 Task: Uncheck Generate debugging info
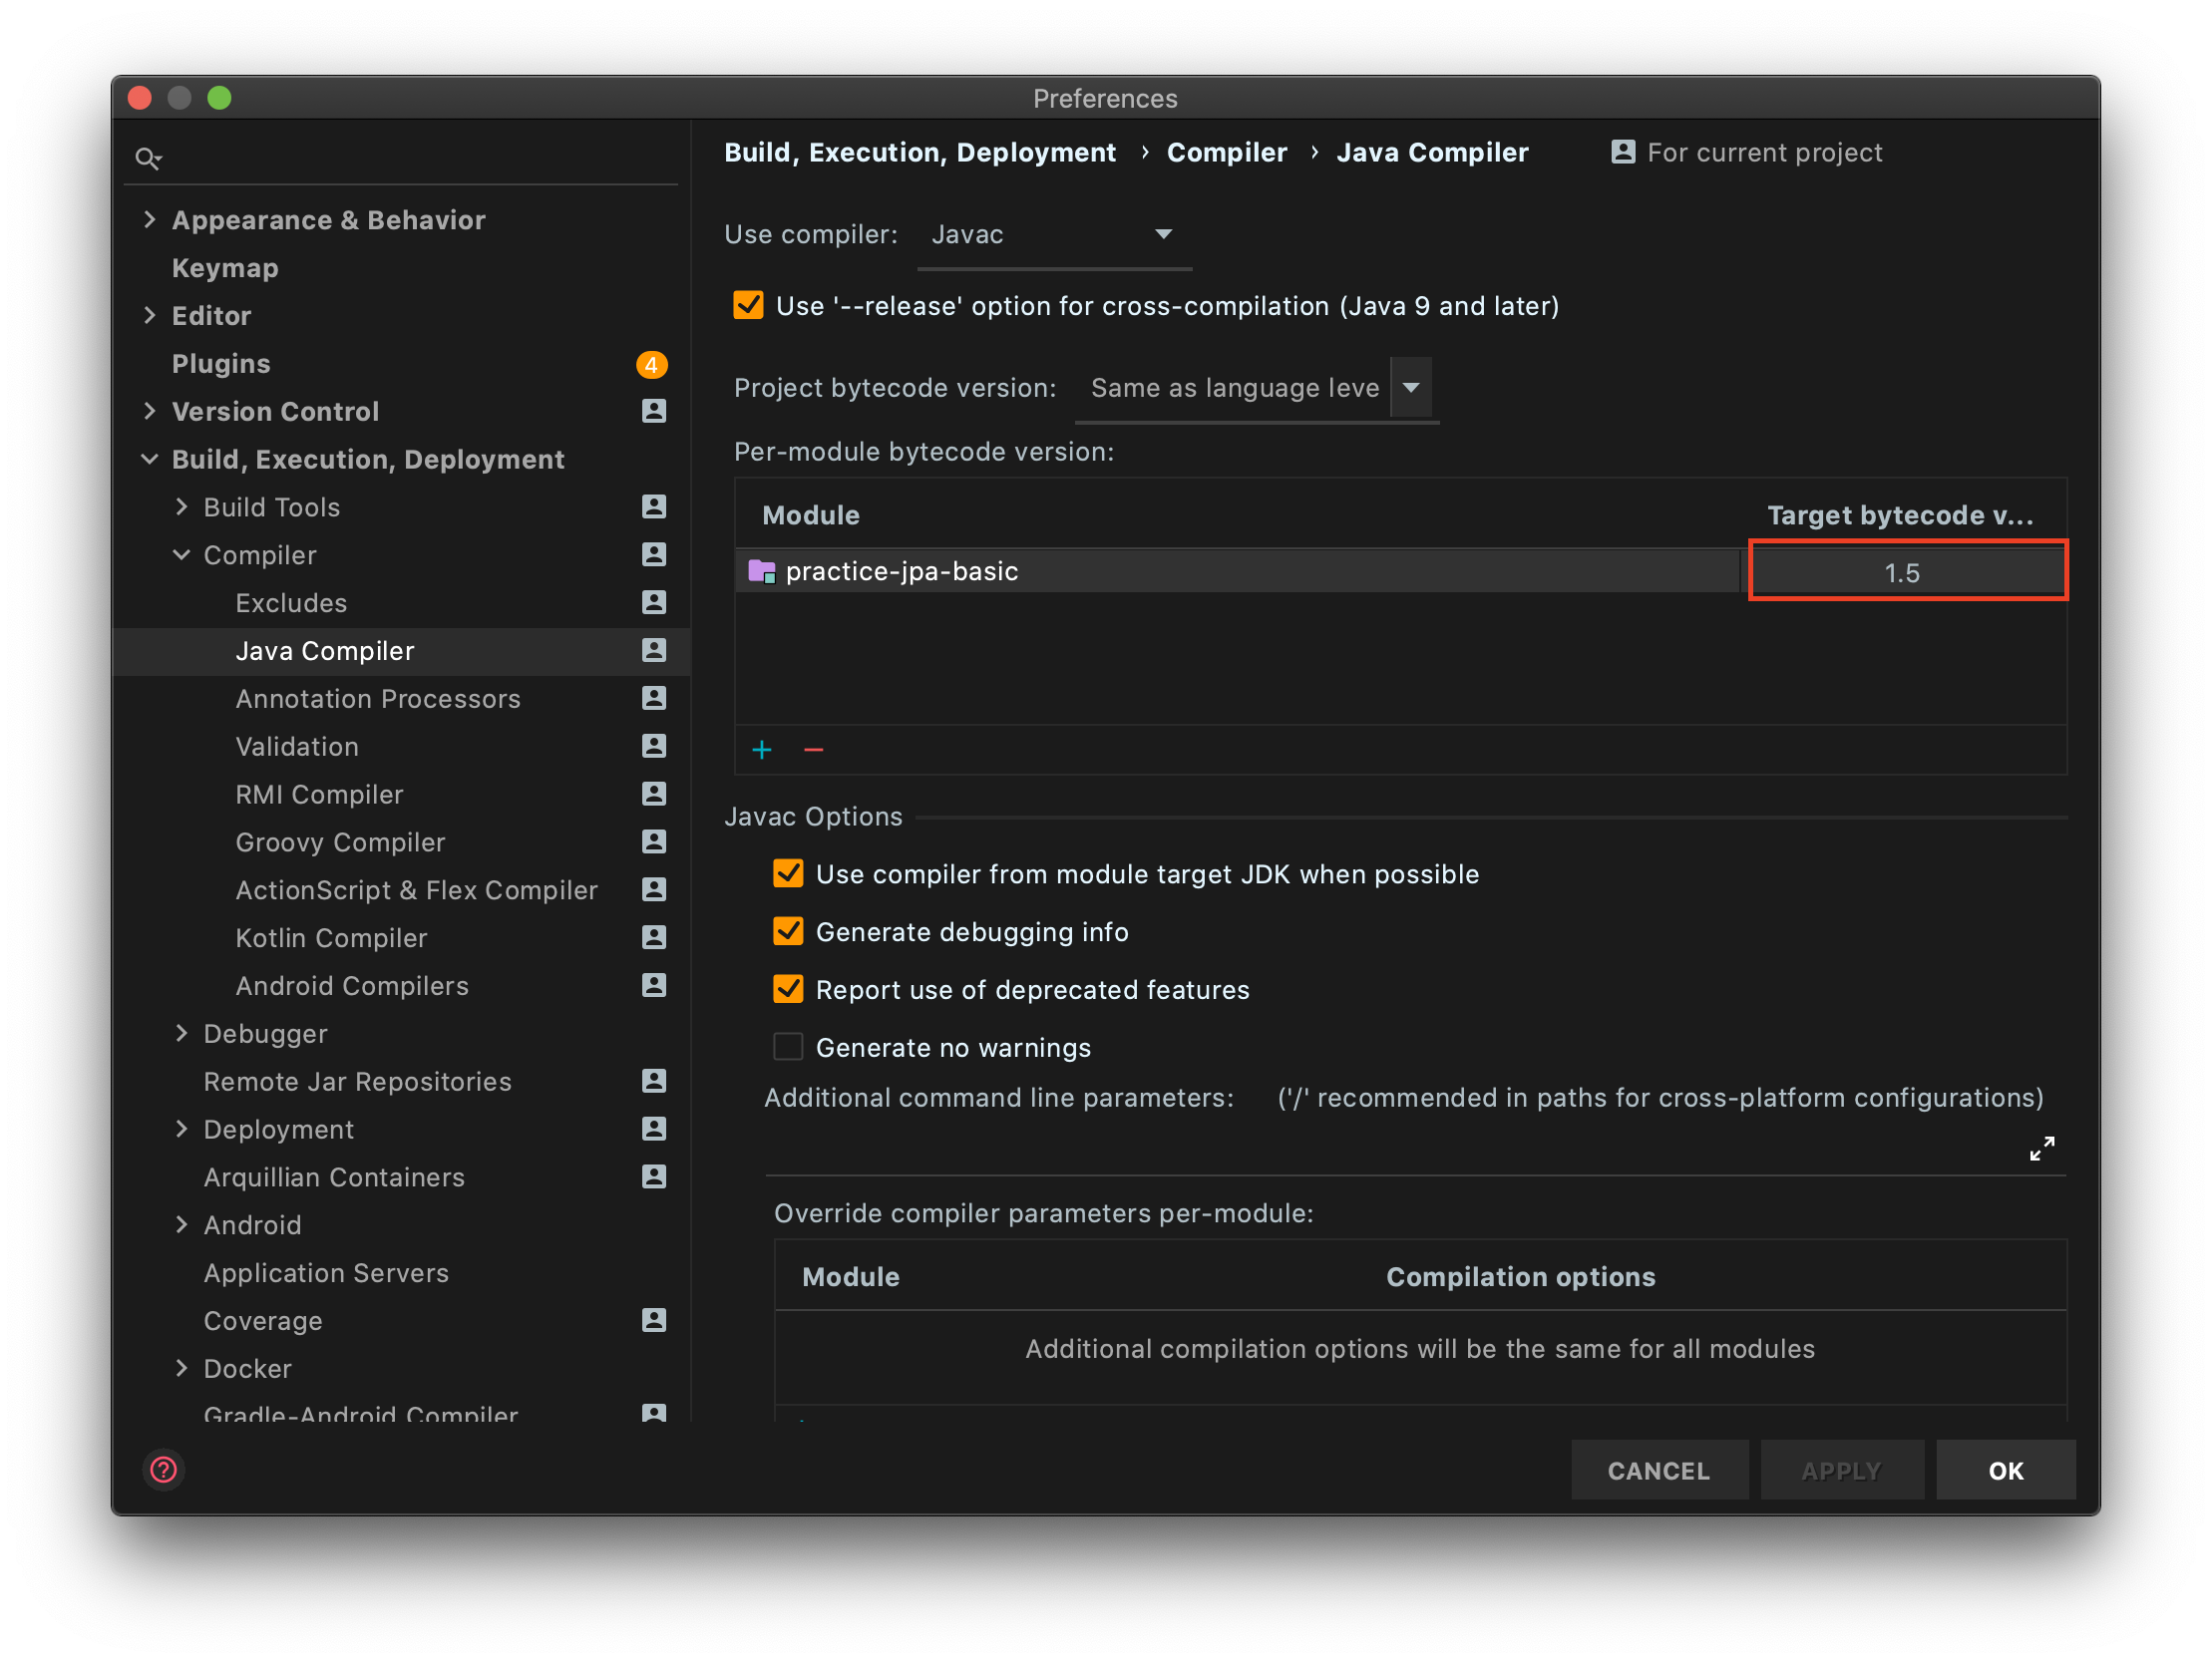(x=788, y=931)
